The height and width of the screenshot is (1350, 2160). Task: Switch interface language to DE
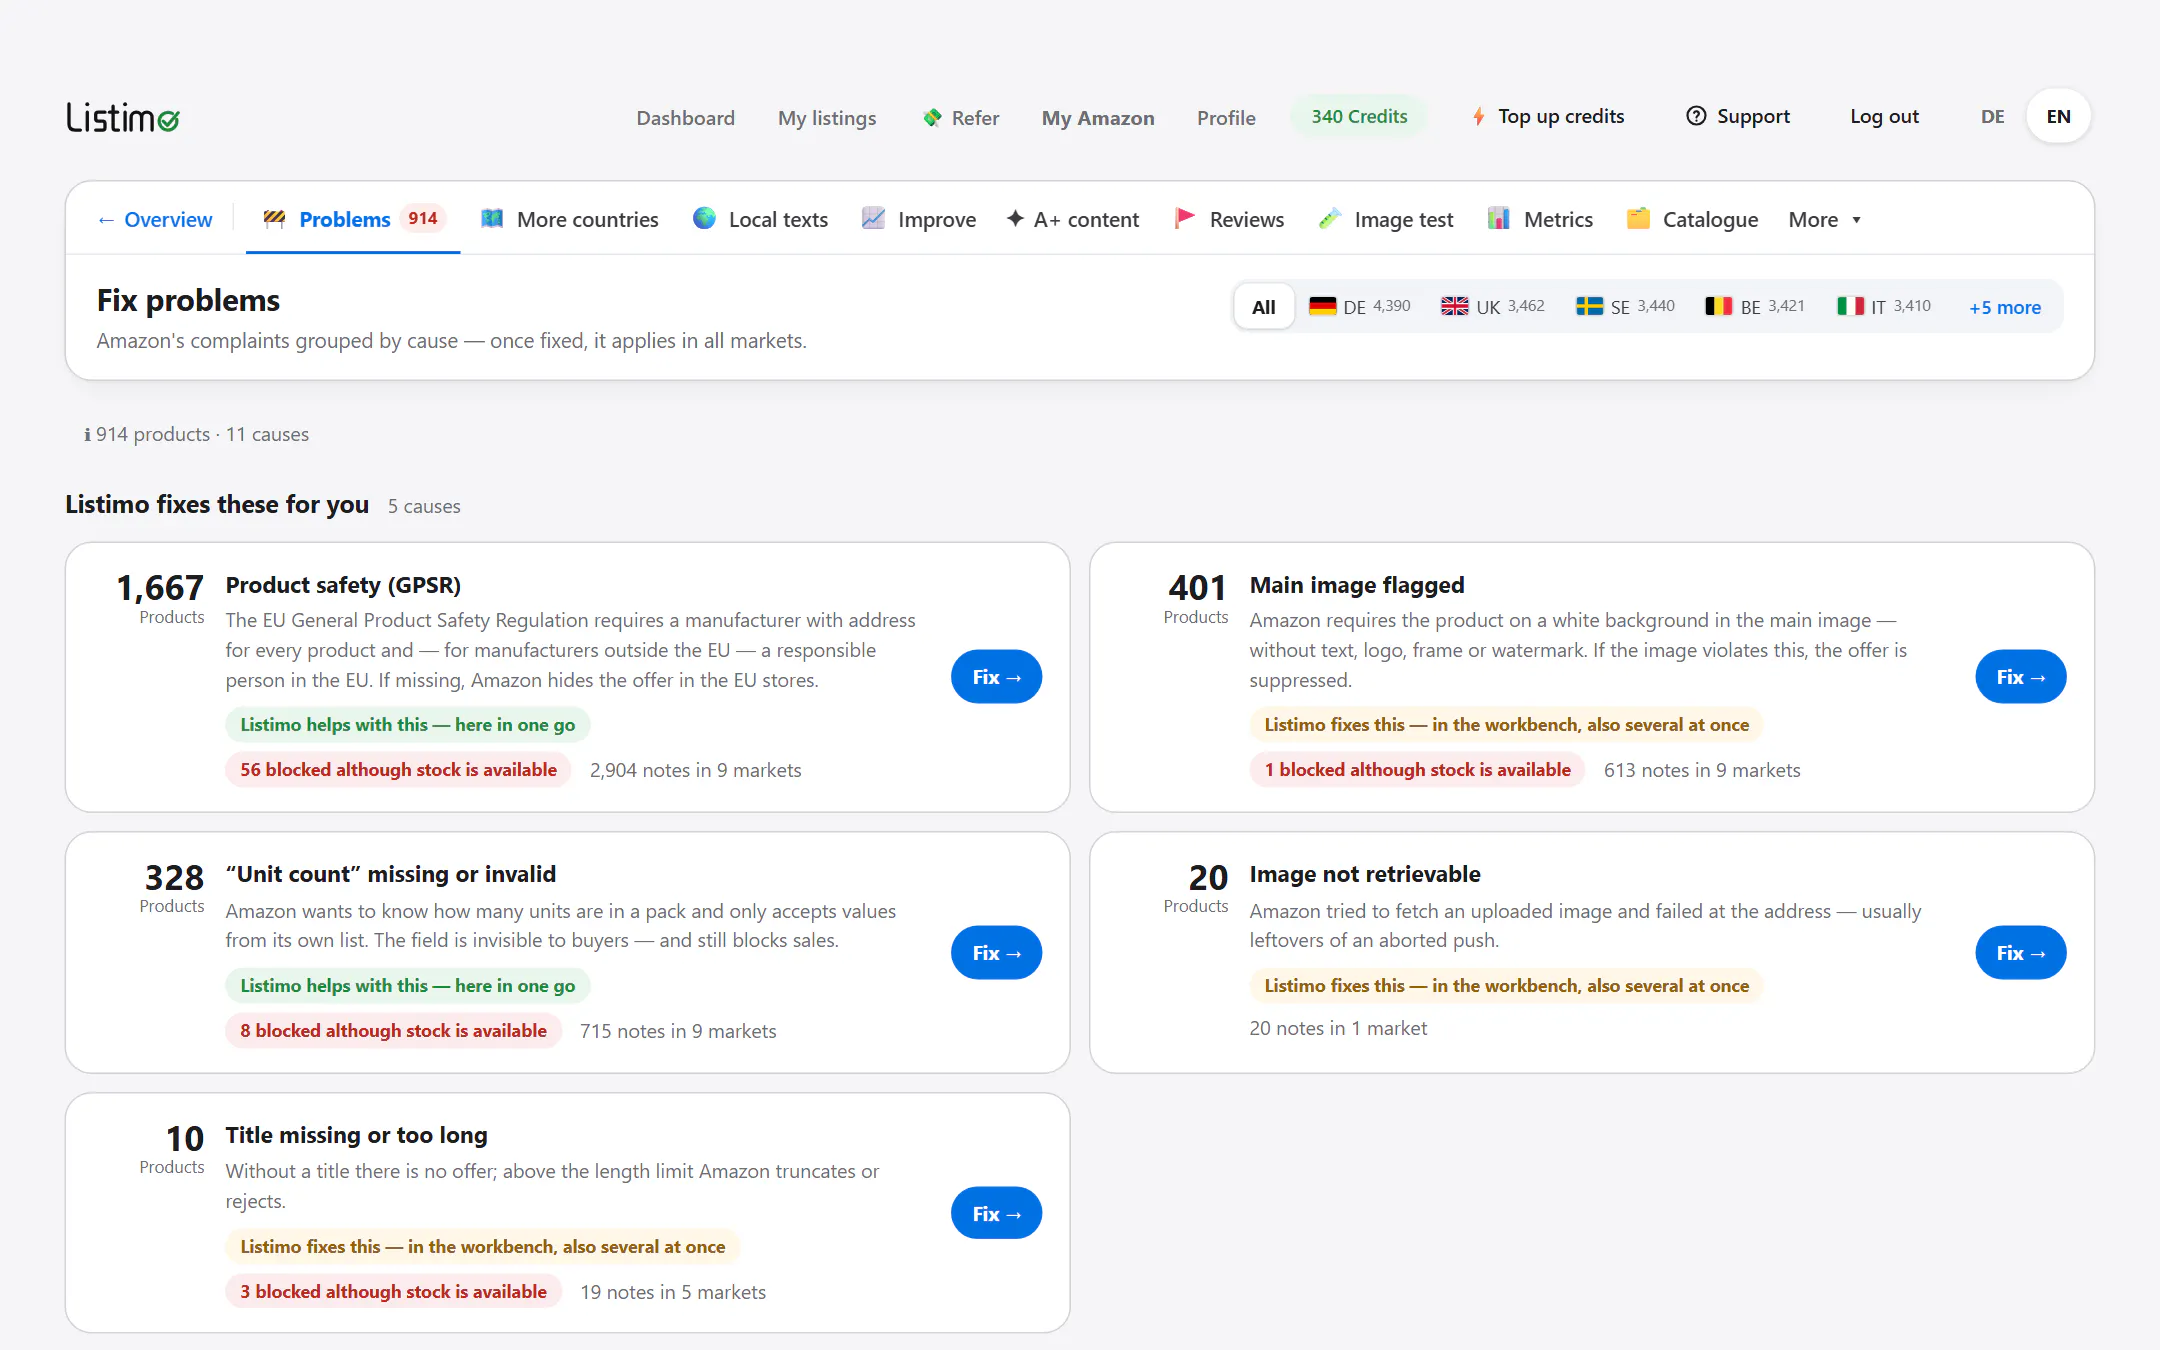coord(1992,117)
